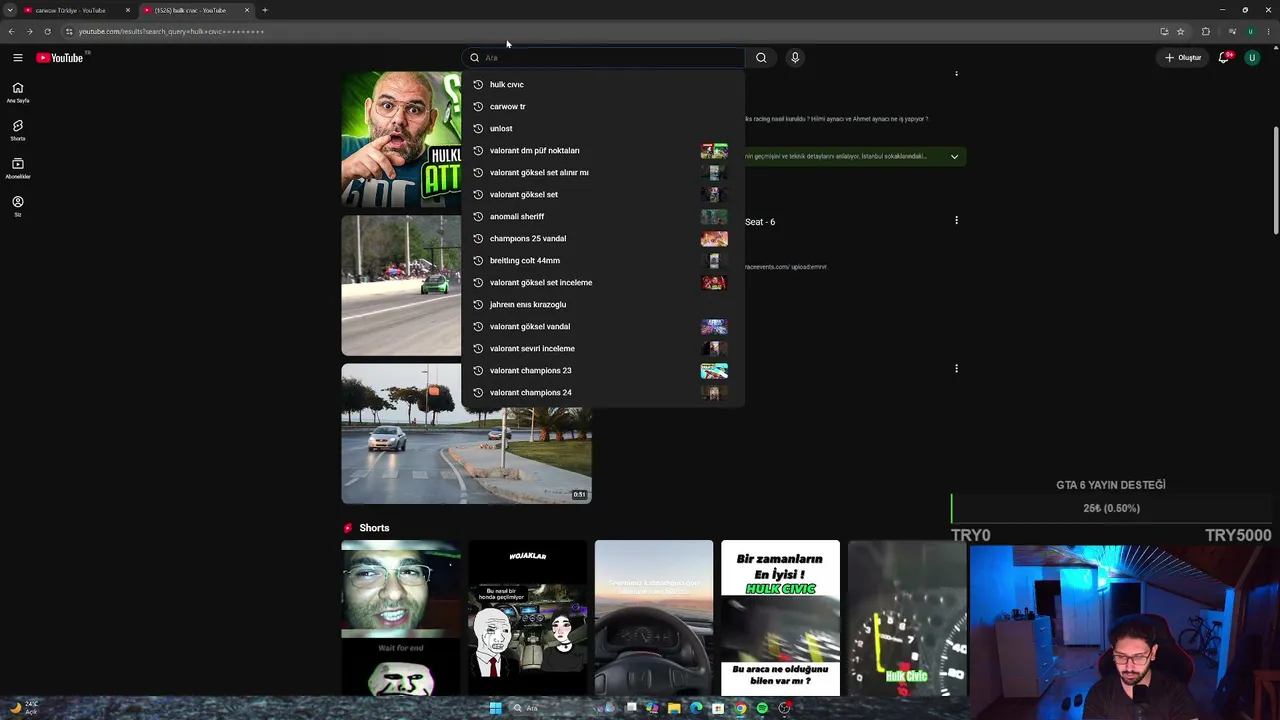Open options menu for the third video result

956,368
